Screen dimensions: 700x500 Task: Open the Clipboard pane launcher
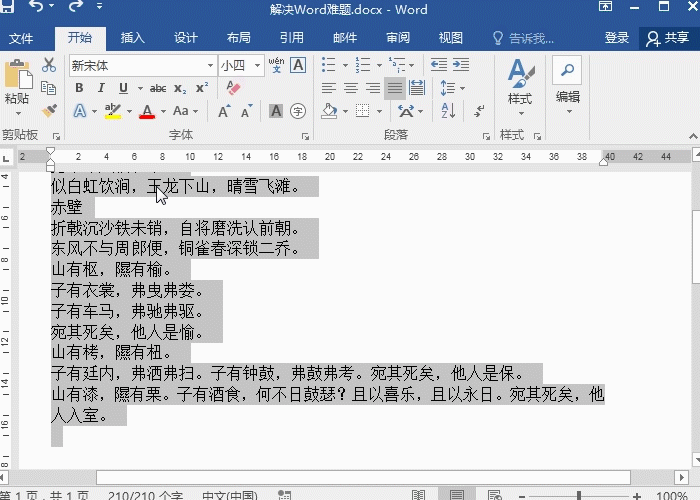pyautogui.click(x=56, y=137)
